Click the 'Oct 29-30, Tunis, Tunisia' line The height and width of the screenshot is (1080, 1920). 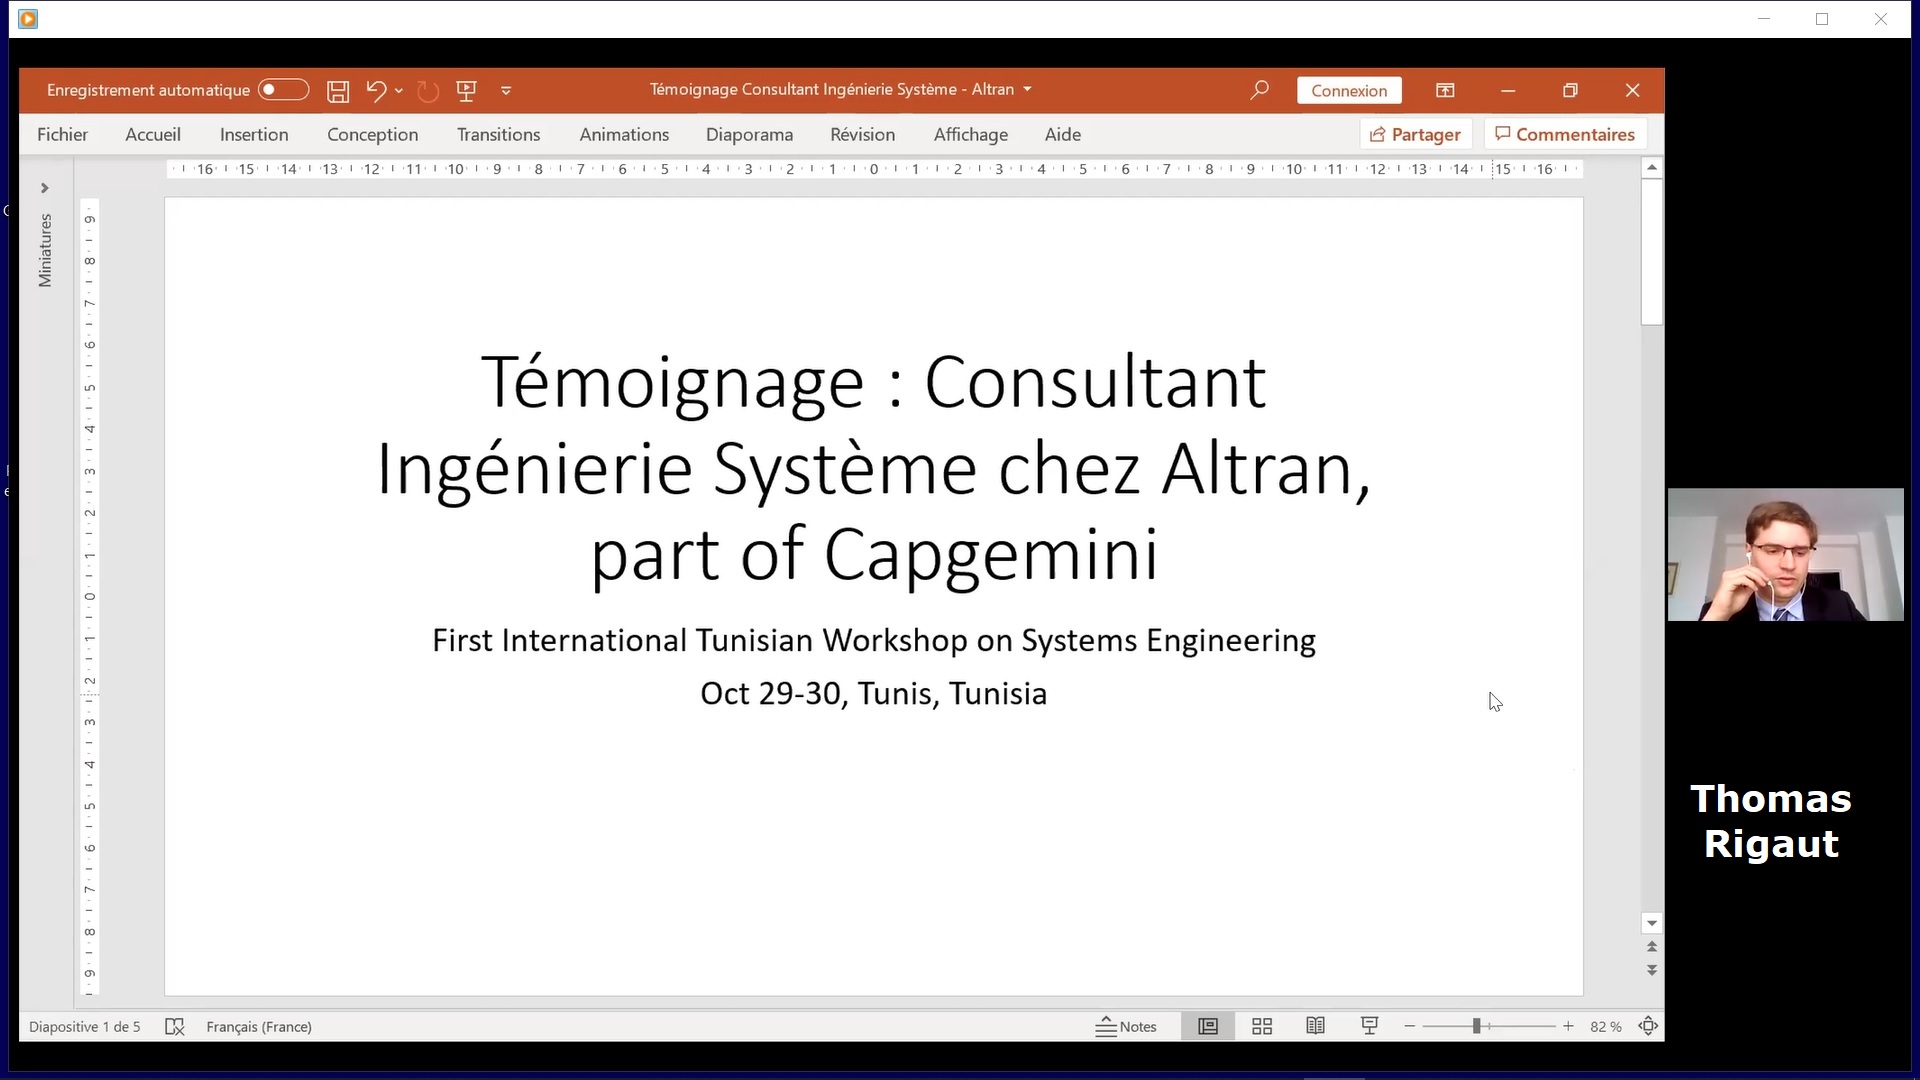click(x=873, y=694)
